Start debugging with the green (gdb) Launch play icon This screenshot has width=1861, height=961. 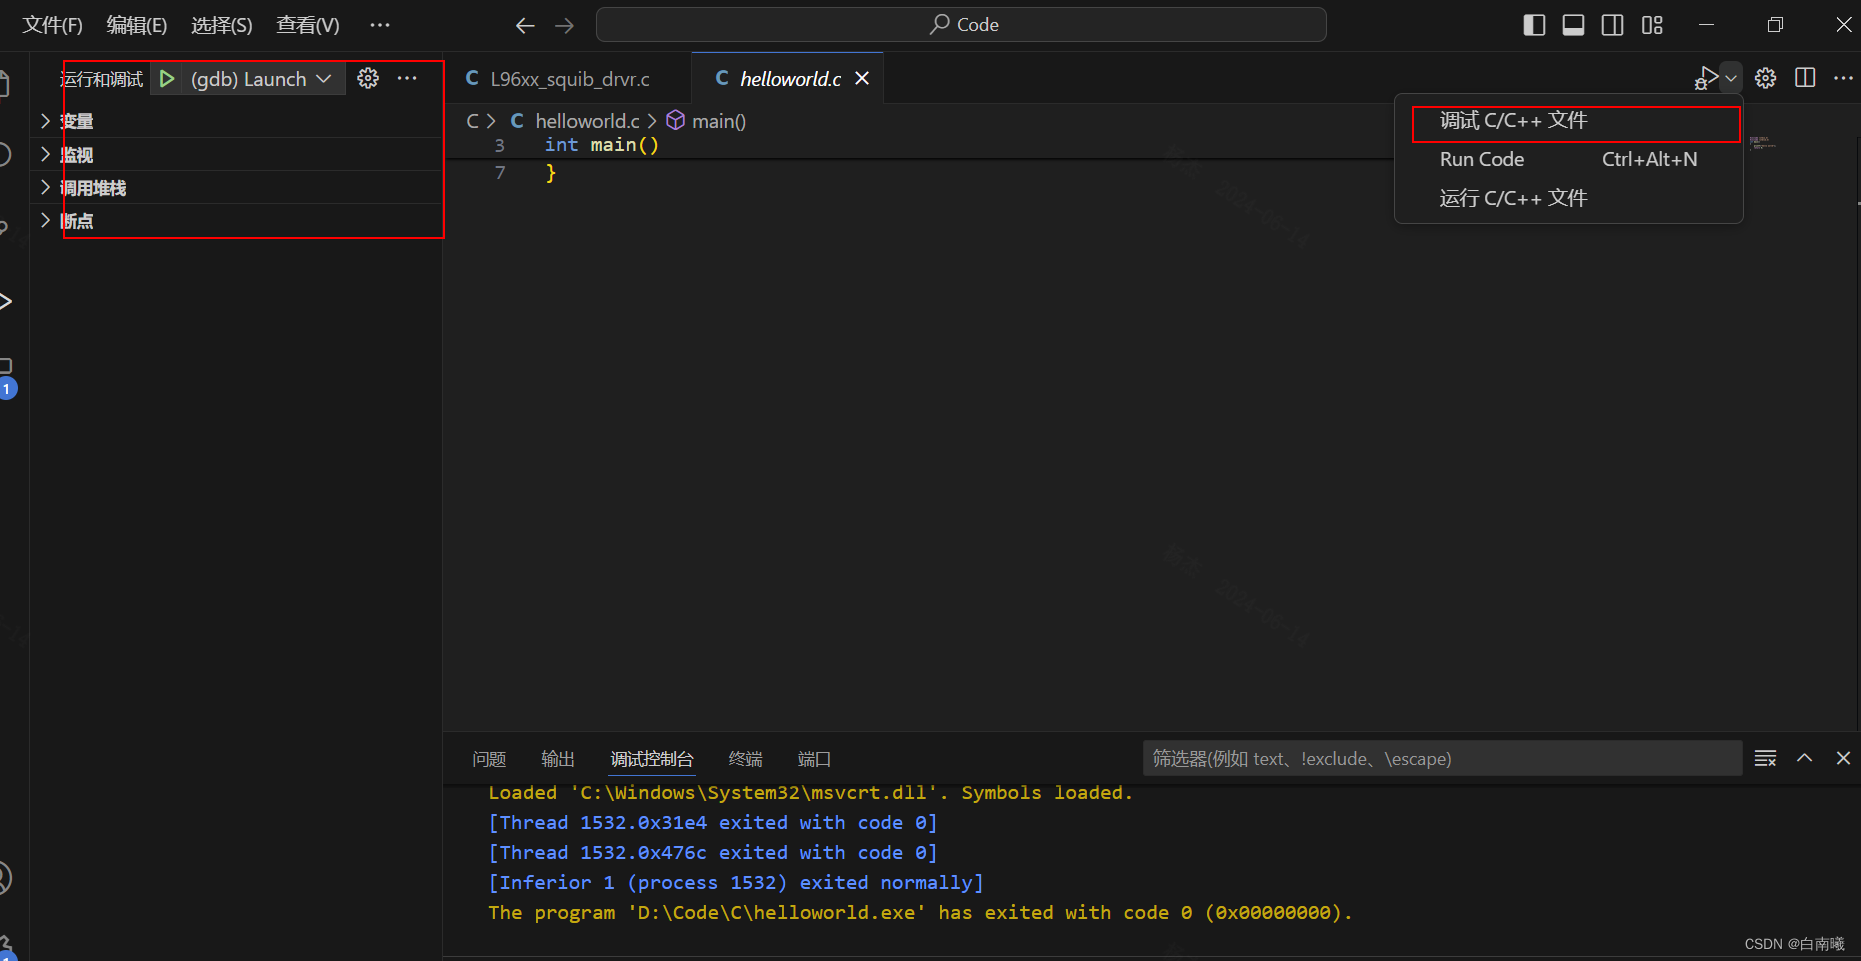pos(166,78)
